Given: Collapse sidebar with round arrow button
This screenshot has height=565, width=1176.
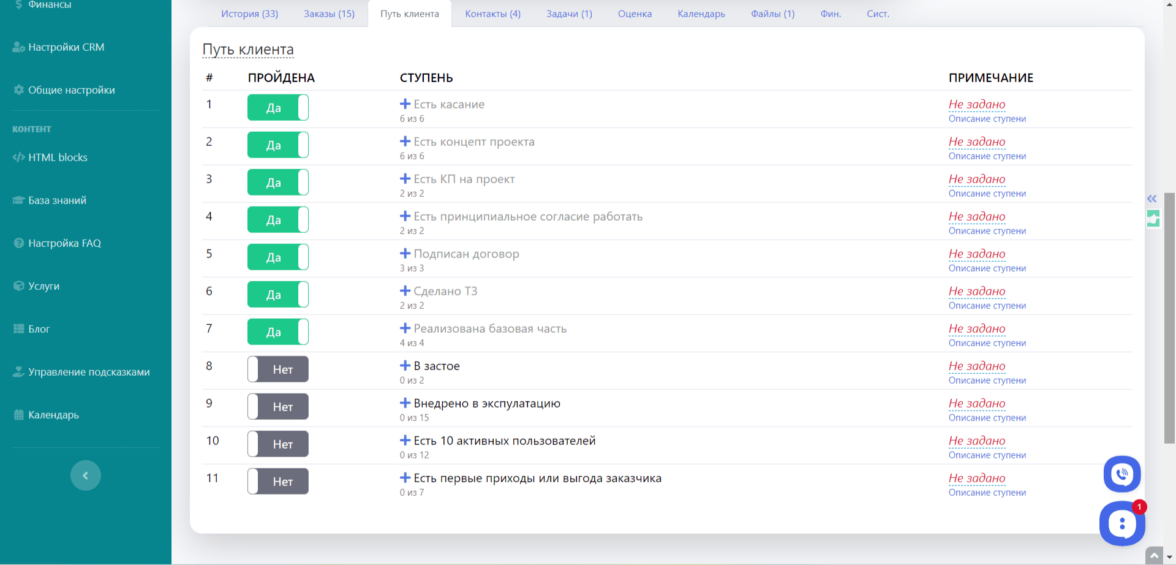Looking at the screenshot, I should (x=86, y=475).
